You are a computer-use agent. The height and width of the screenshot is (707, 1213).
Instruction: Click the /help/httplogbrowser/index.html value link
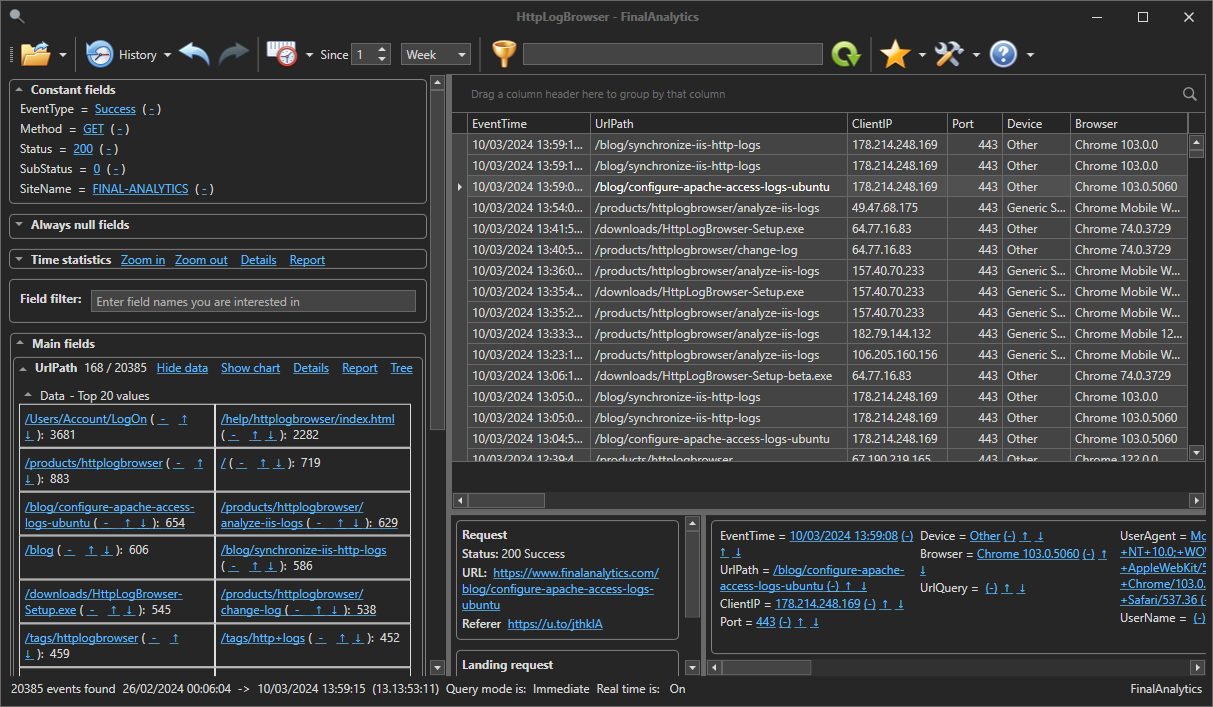tap(308, 419)
